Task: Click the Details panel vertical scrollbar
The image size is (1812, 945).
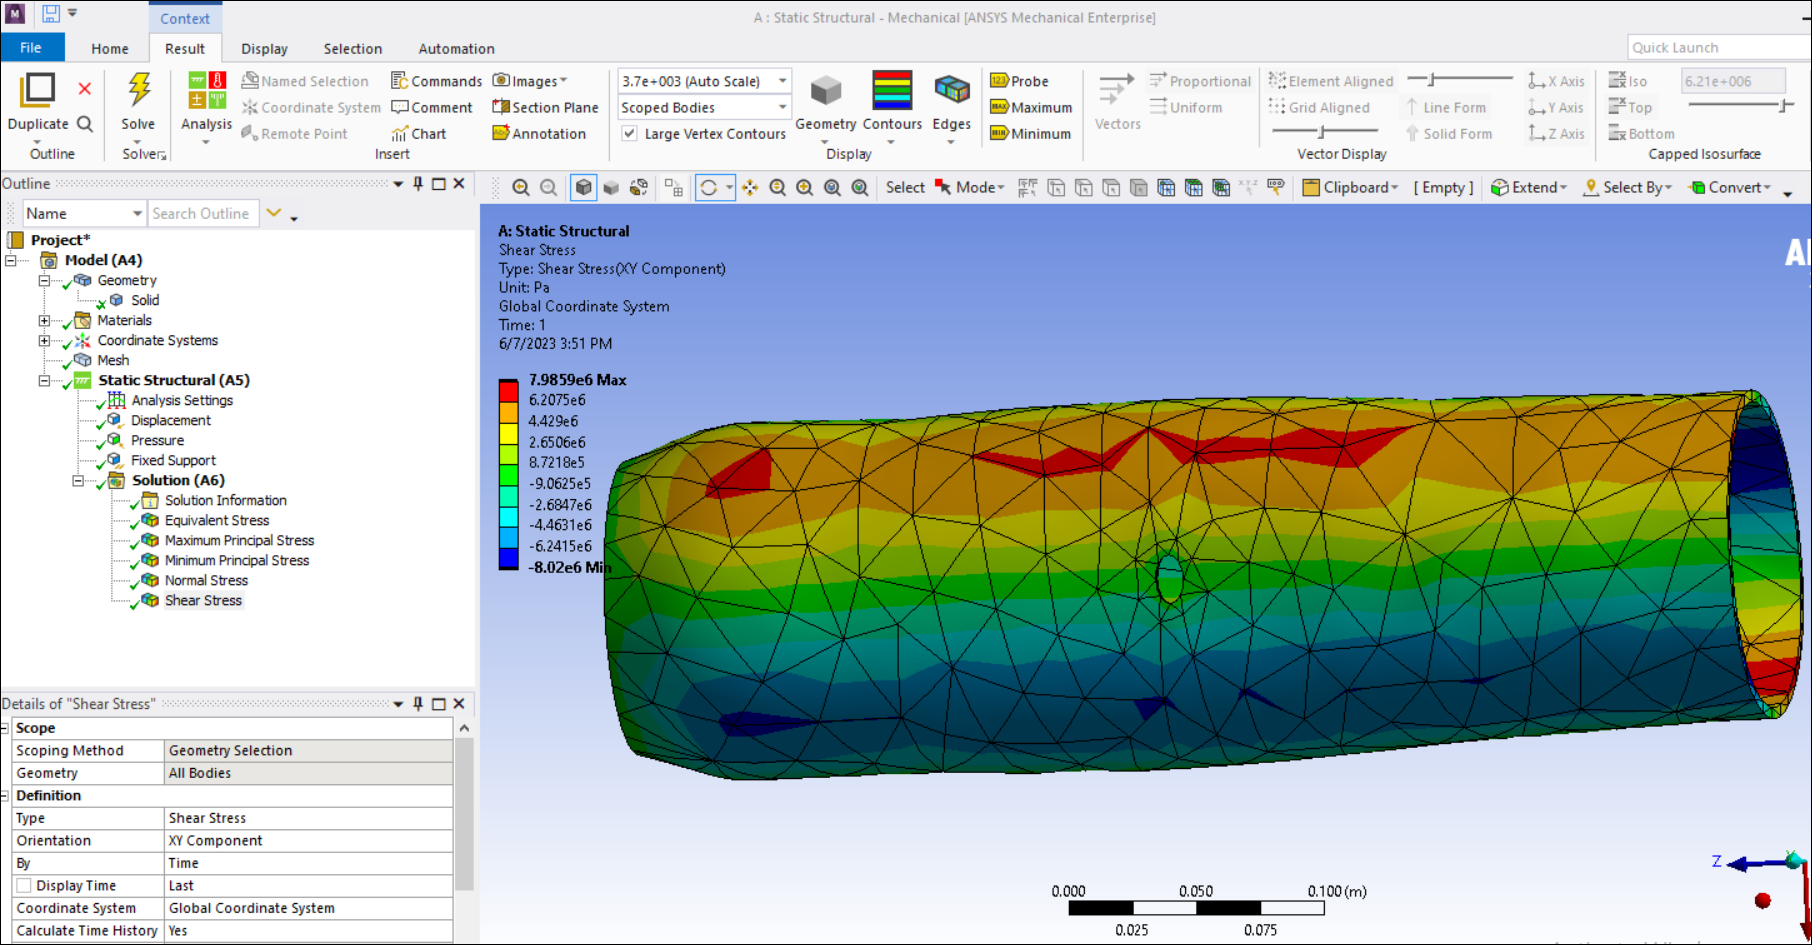Action: pyautogui.click(x=464, y=815)
